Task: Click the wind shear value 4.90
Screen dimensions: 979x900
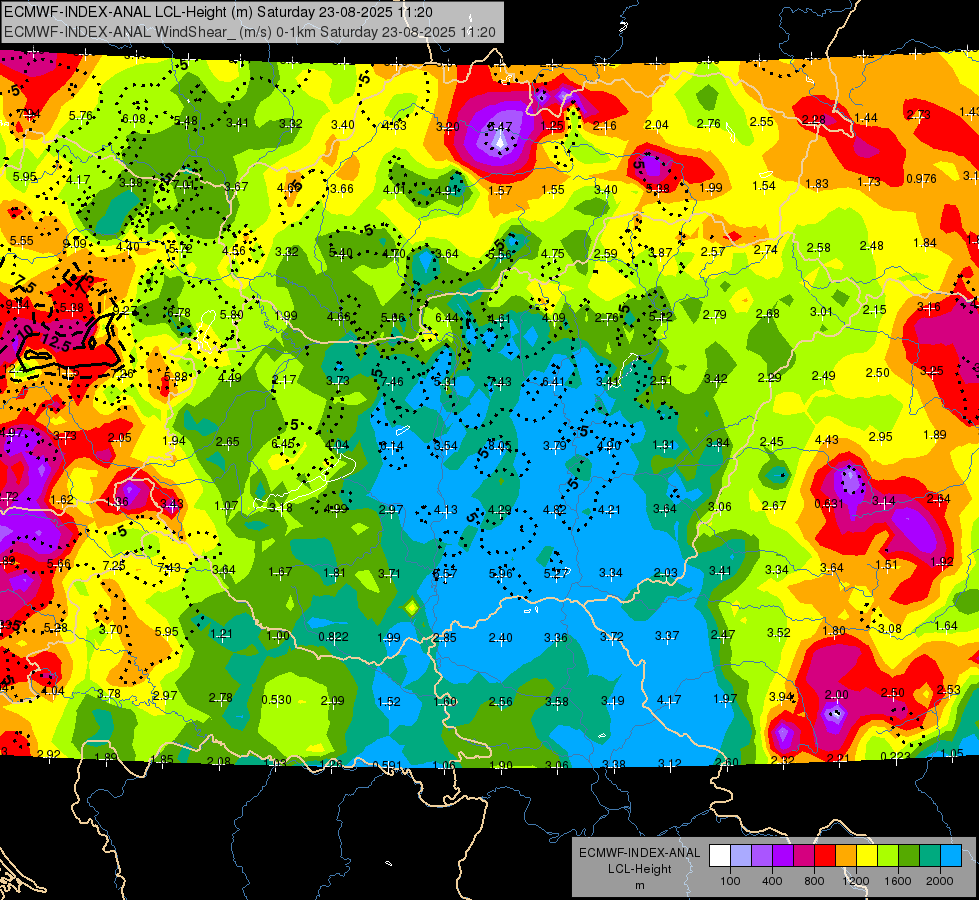Action: (x=609, y=445)
